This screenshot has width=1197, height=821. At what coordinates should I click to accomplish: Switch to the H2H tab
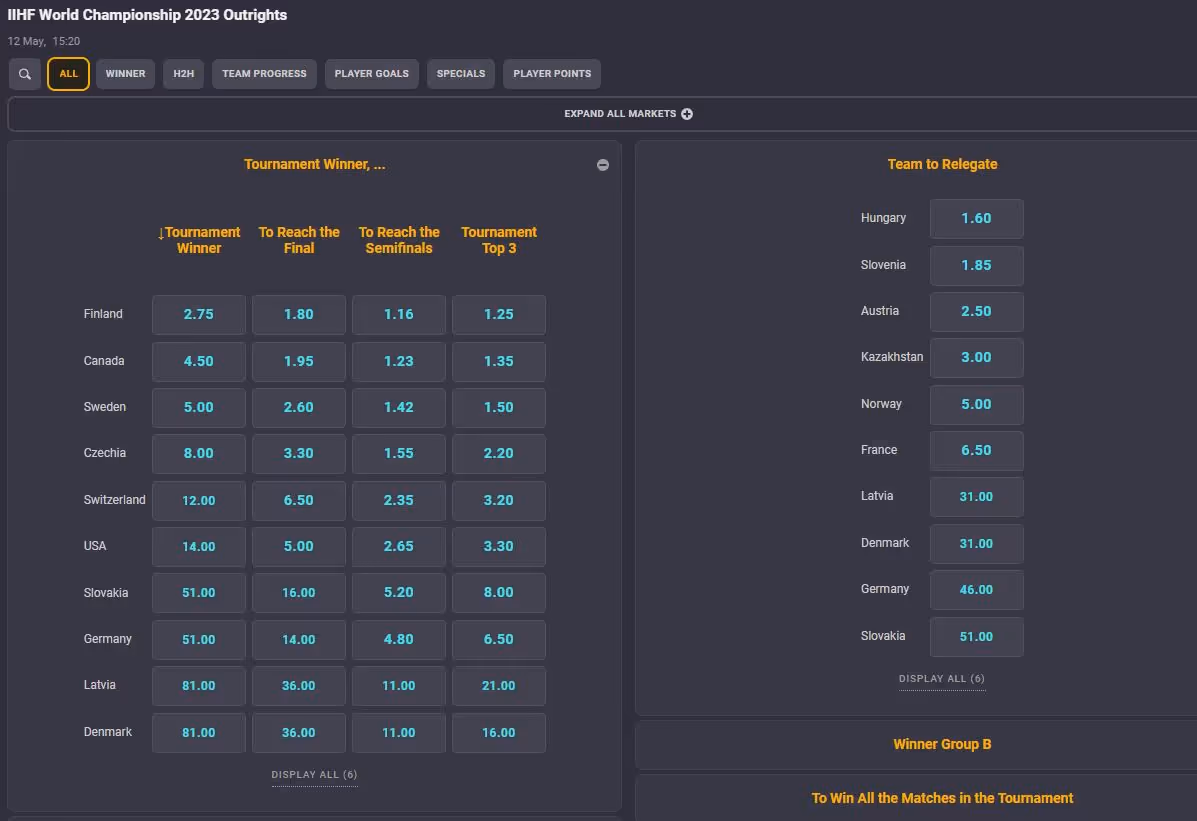click(183, 74)
